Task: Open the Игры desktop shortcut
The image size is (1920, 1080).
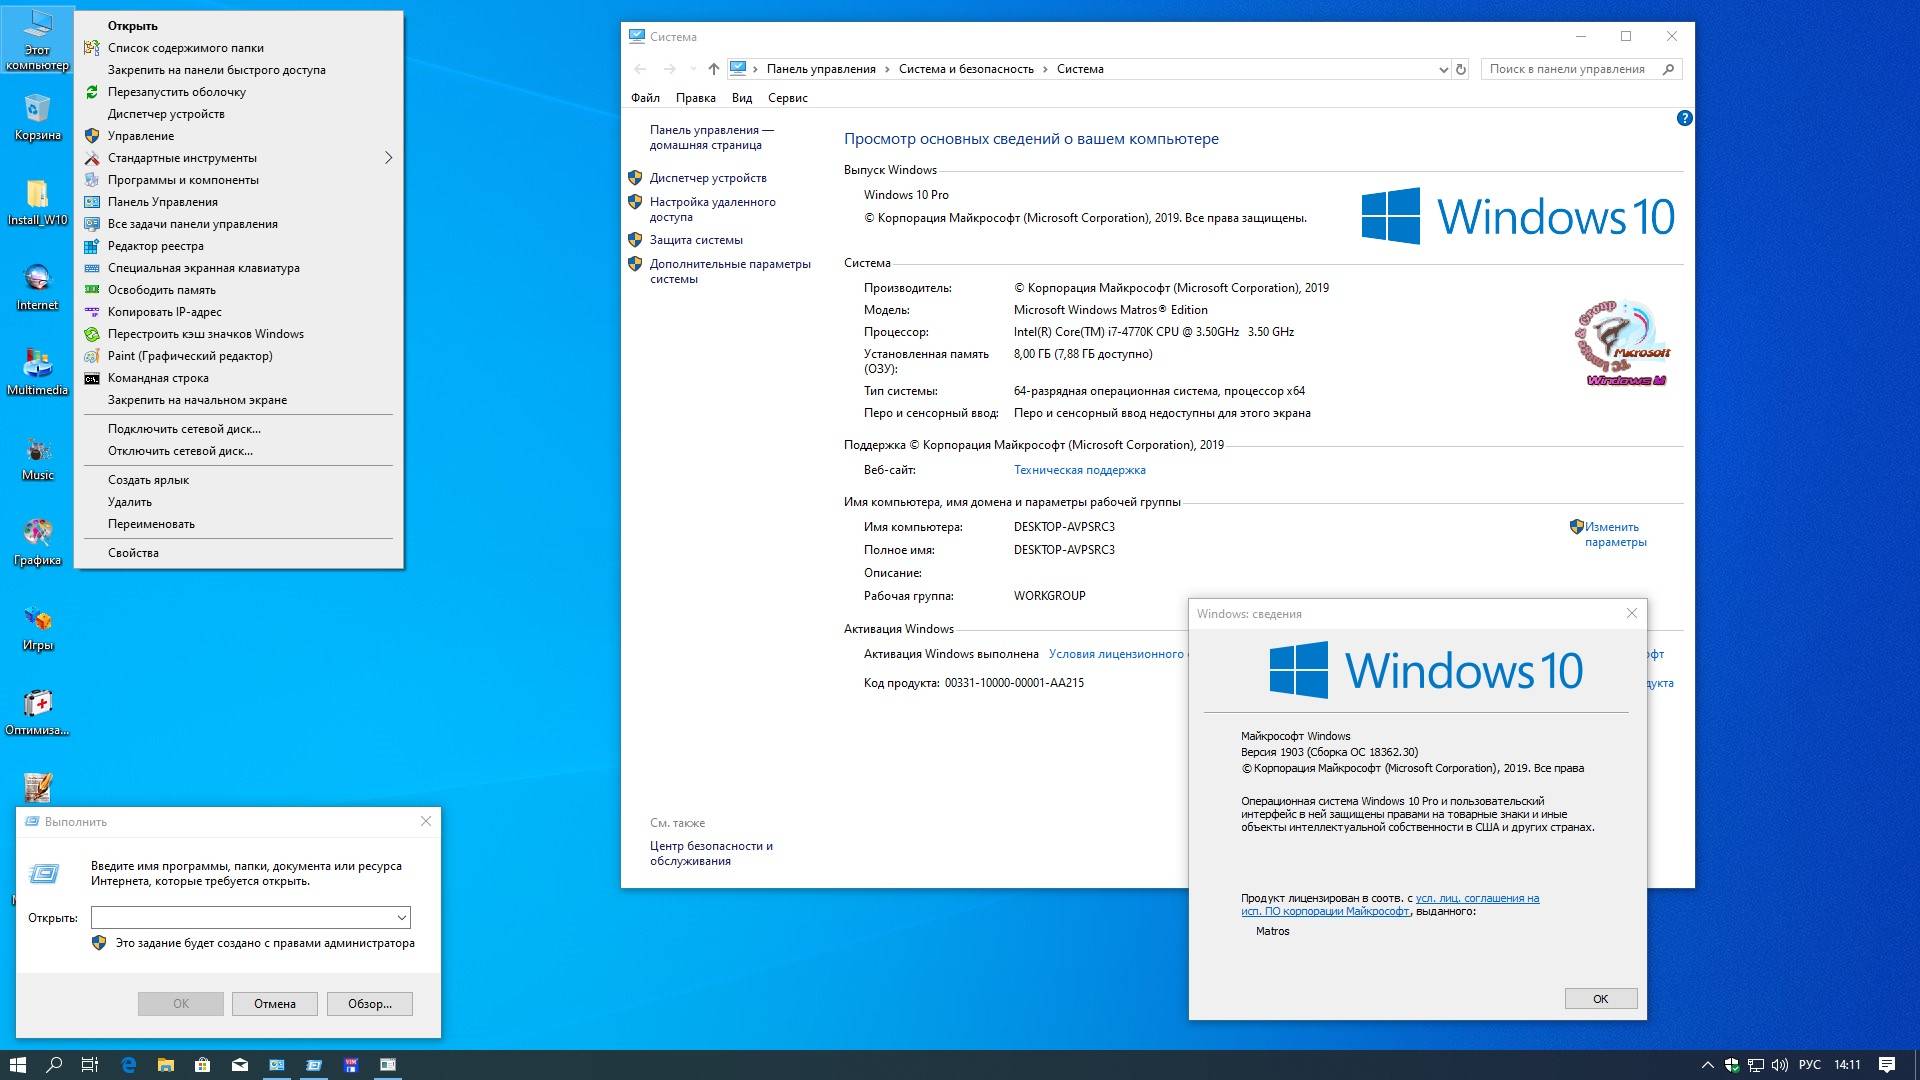Action: coord(37,628)
